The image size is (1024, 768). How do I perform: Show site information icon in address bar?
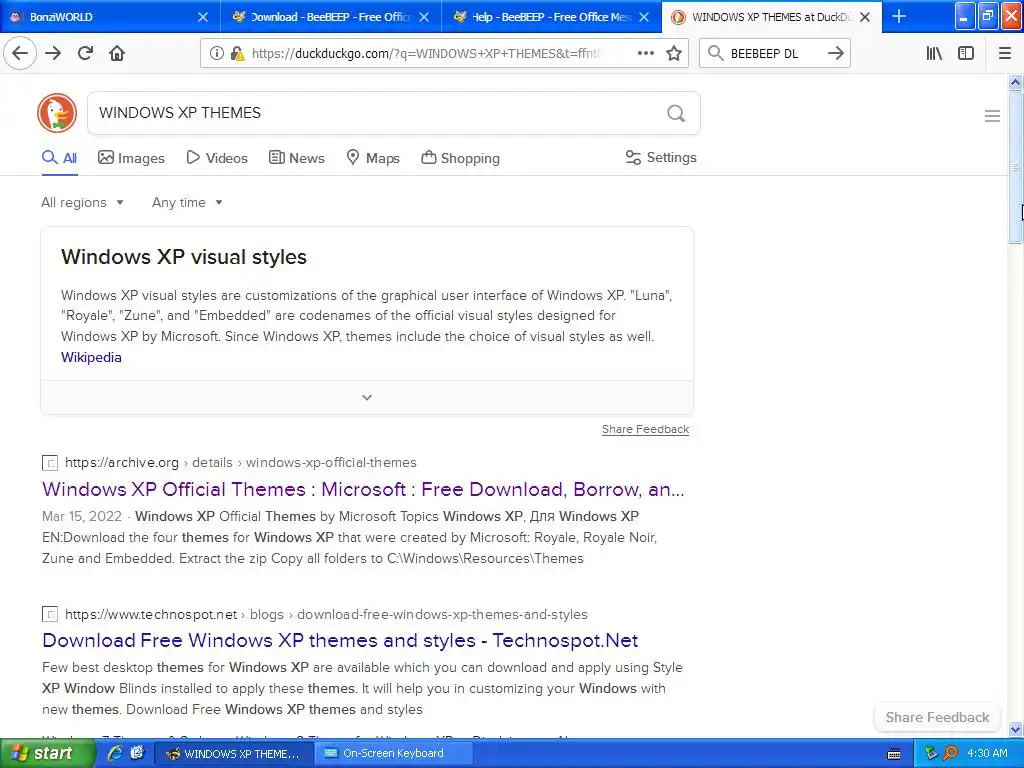click(x=217, y=54)
